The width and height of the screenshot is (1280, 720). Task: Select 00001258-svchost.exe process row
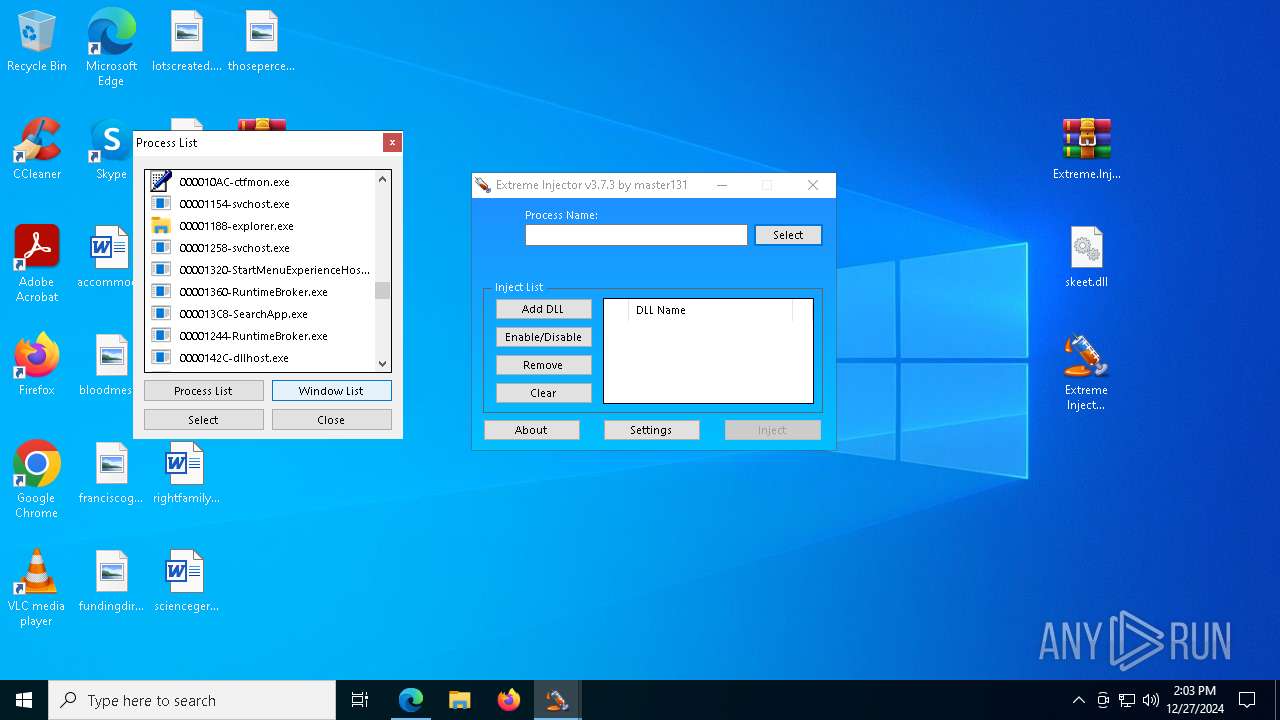[x=260, y=248]
